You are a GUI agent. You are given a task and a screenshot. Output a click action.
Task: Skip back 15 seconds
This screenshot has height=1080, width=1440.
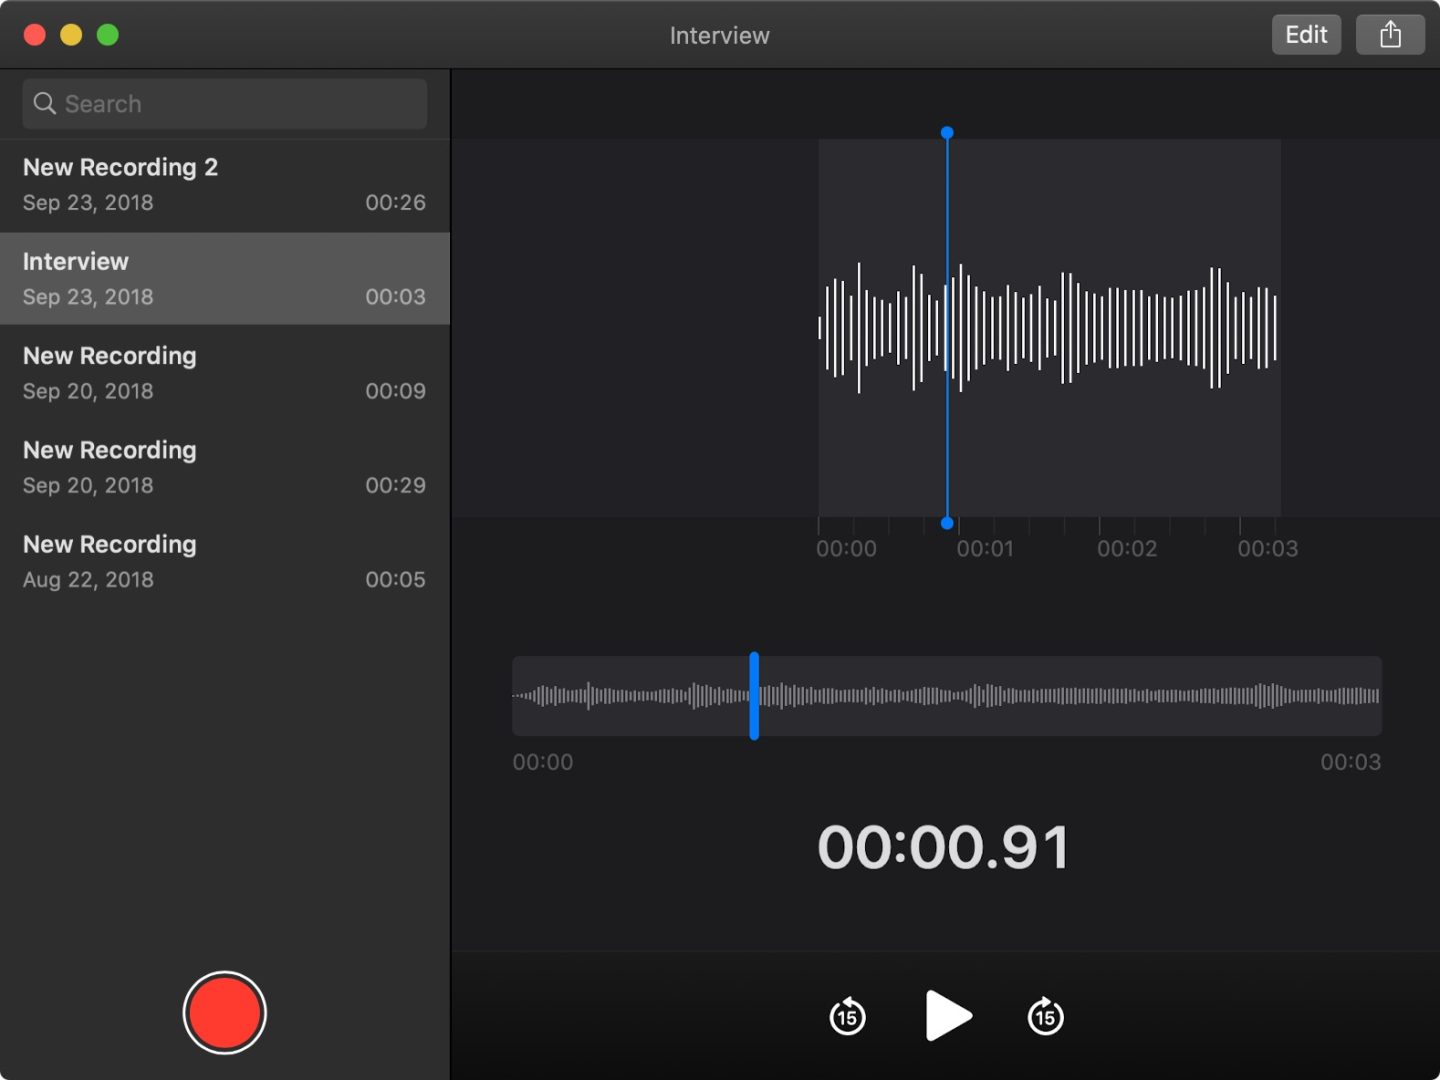tap(847, 1016)
